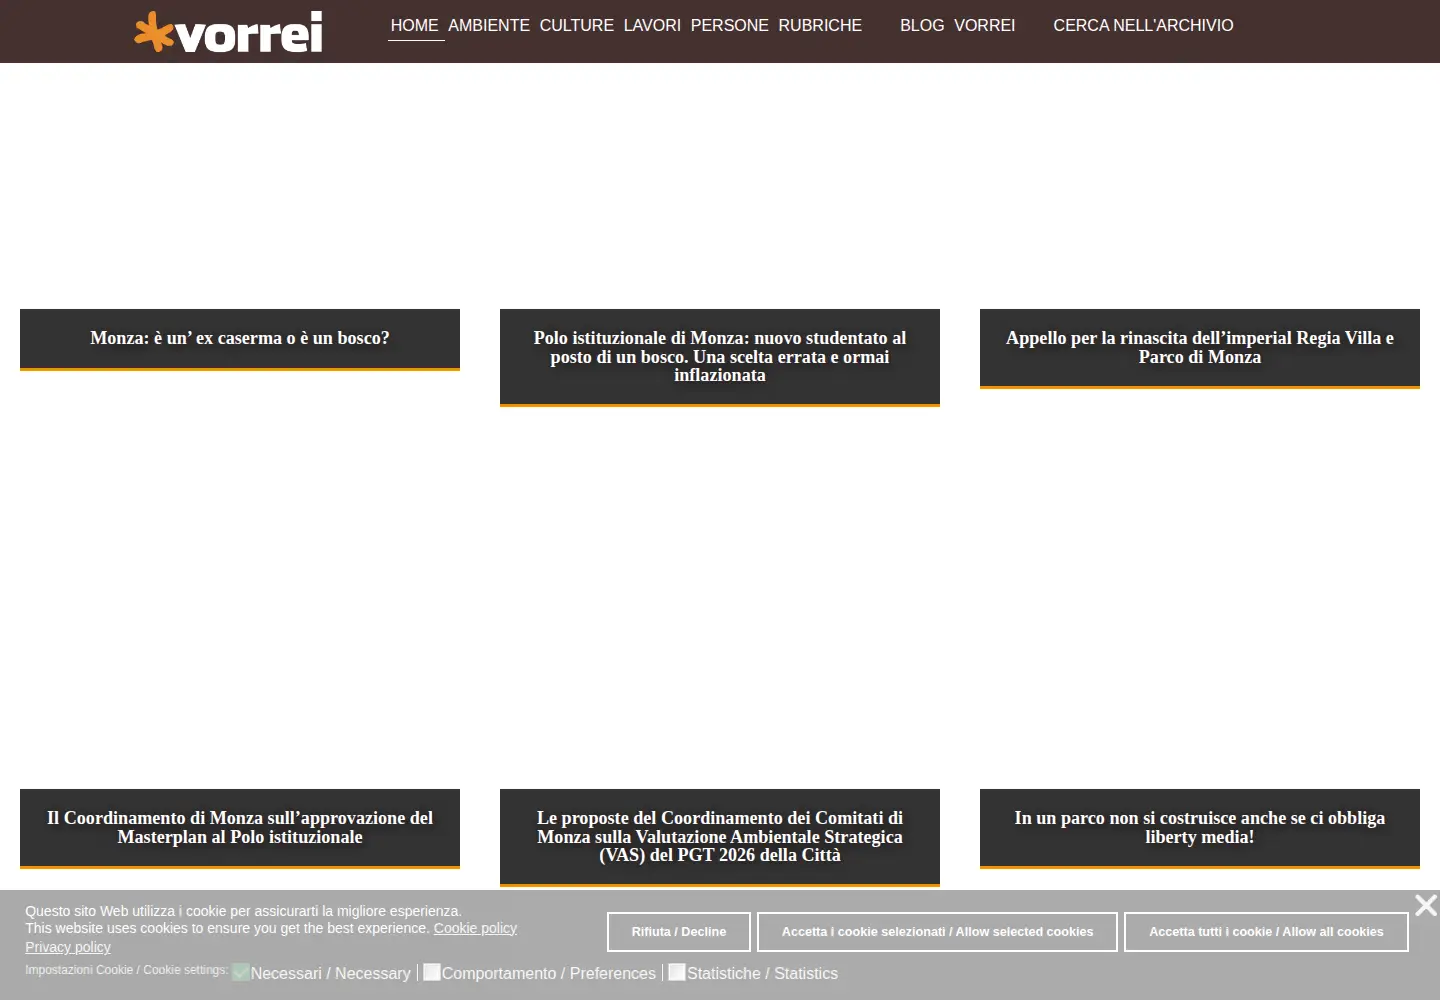Screen dimensions: 1440x1000
Task: Open article 'Le proposte del Coordinamento dei Comitati'
Action: [720, 837]
